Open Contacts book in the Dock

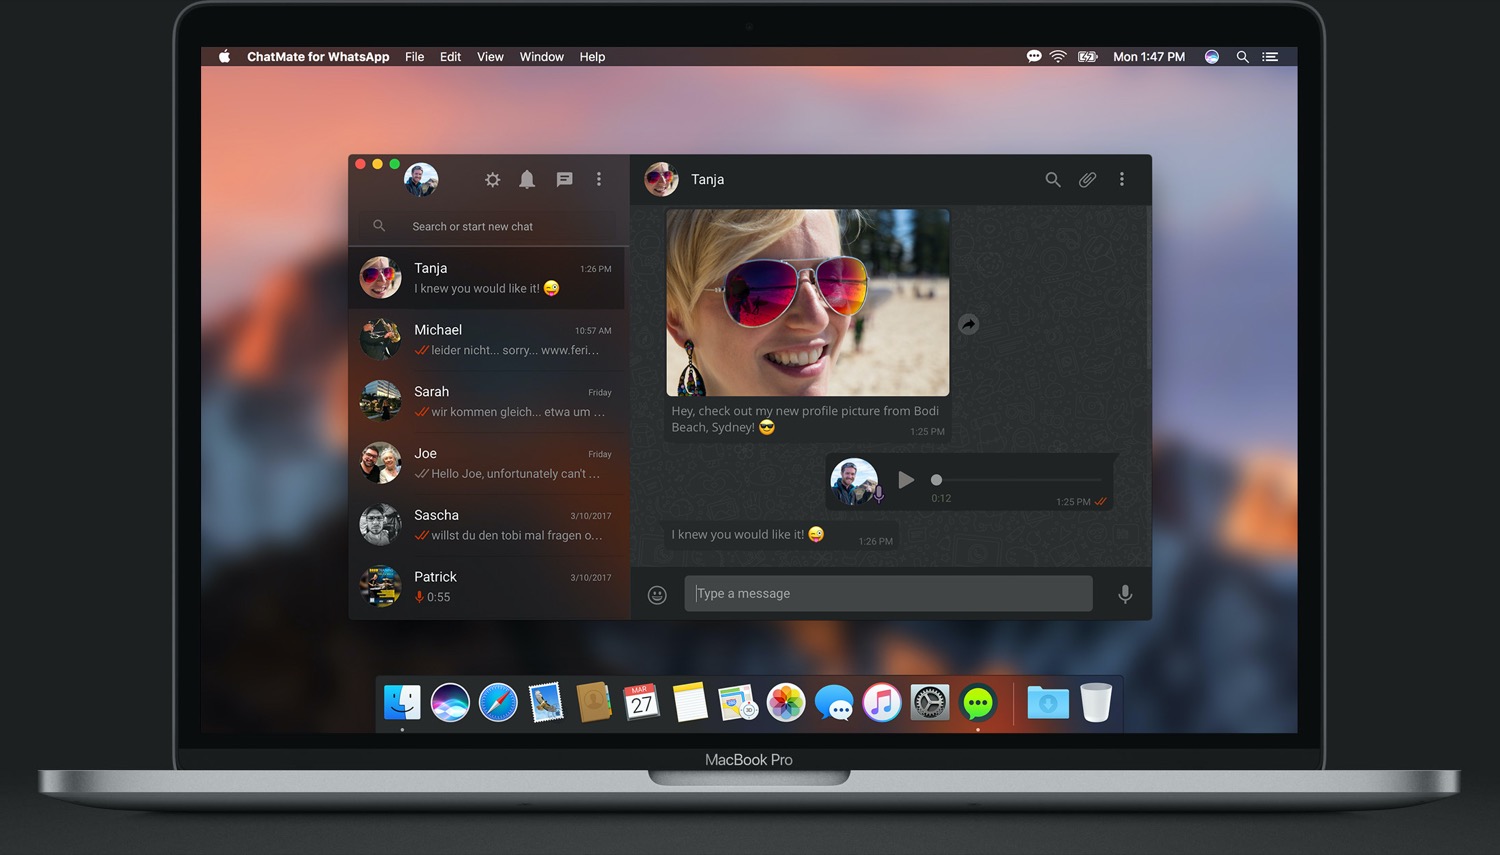tap(594, 703)
